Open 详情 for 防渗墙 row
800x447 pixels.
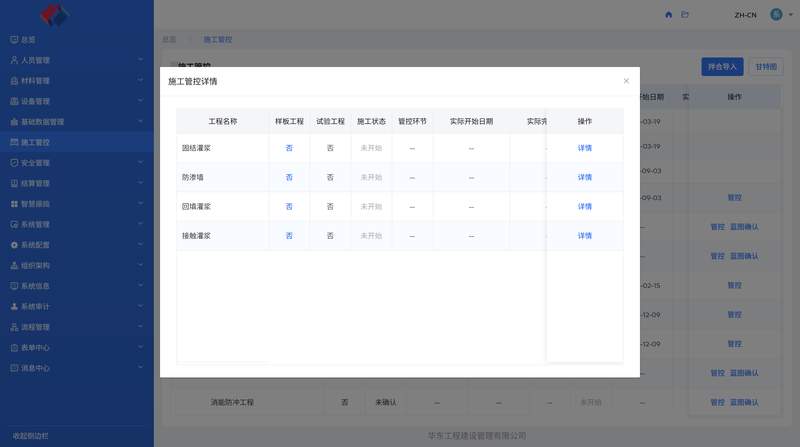click(585, 177)
